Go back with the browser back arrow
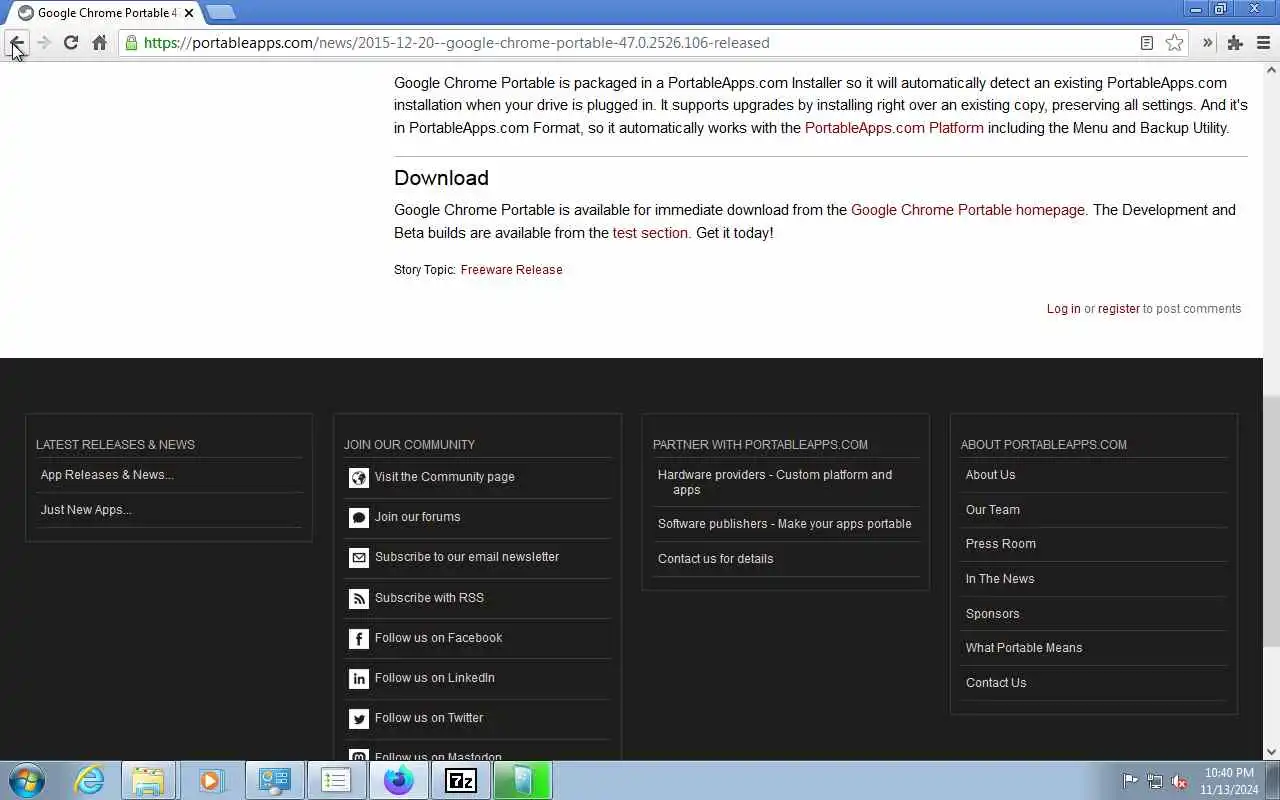Screen dimensions: 1280x800 tap(16, 43)
